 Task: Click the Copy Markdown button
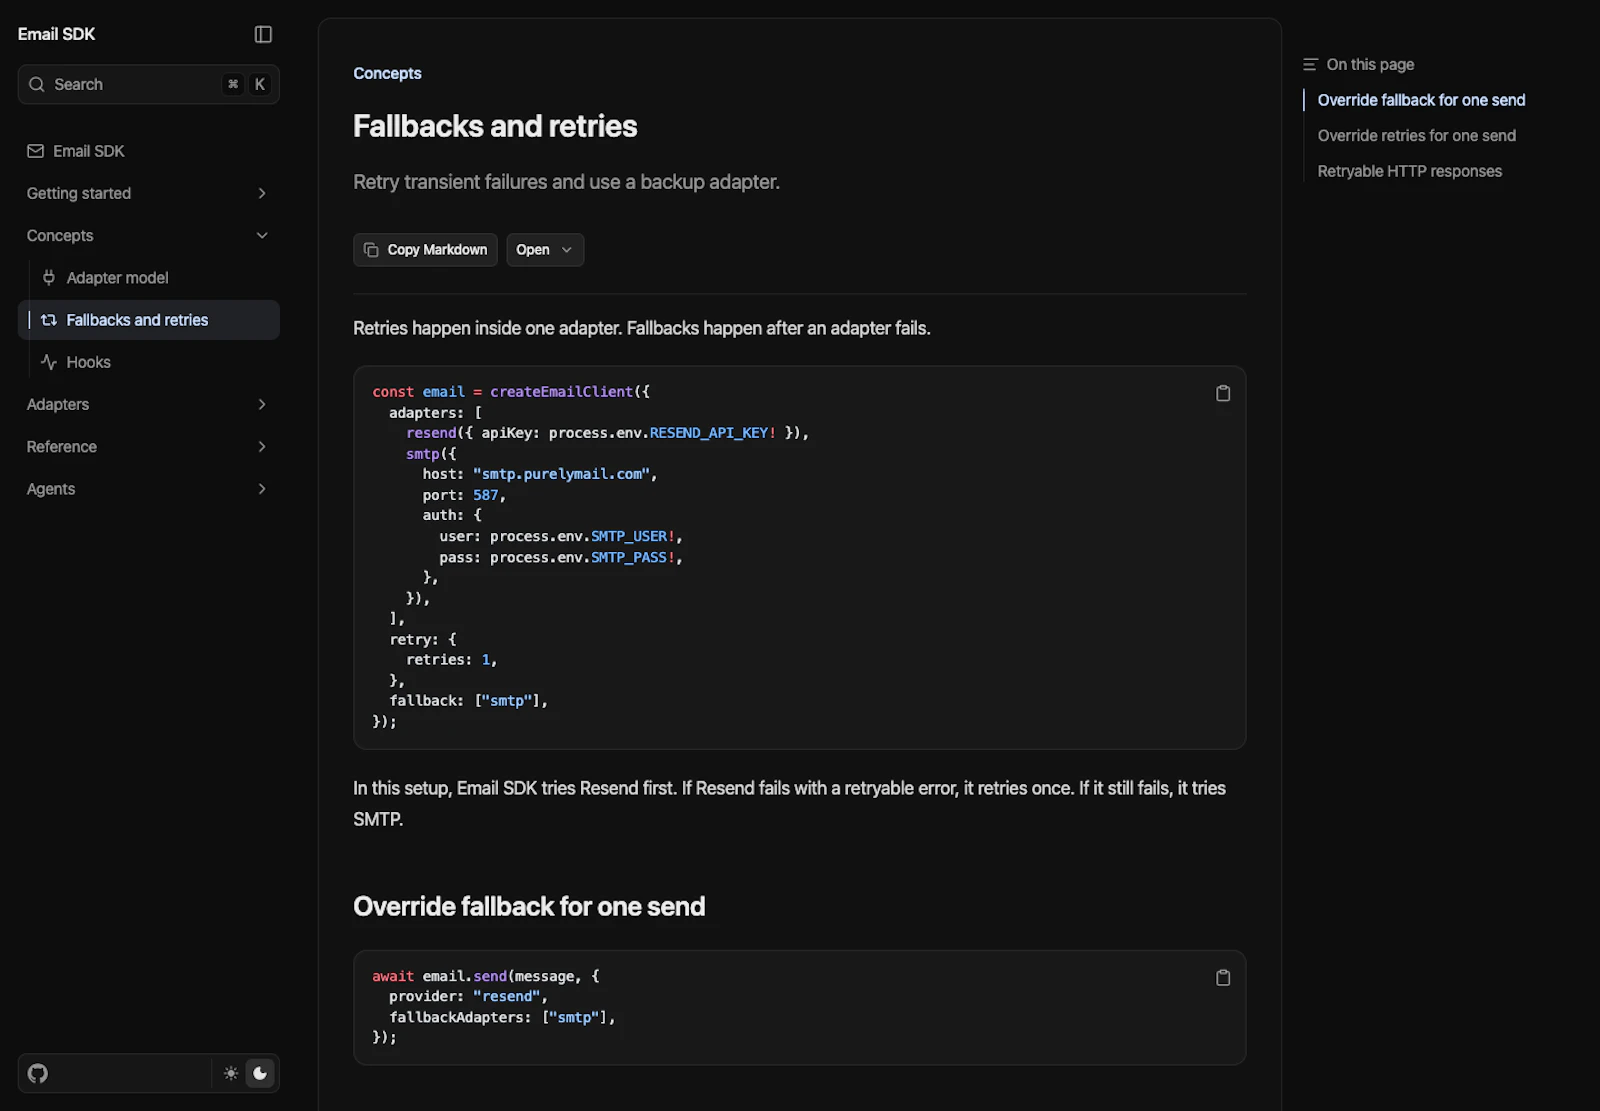(425, 250)
